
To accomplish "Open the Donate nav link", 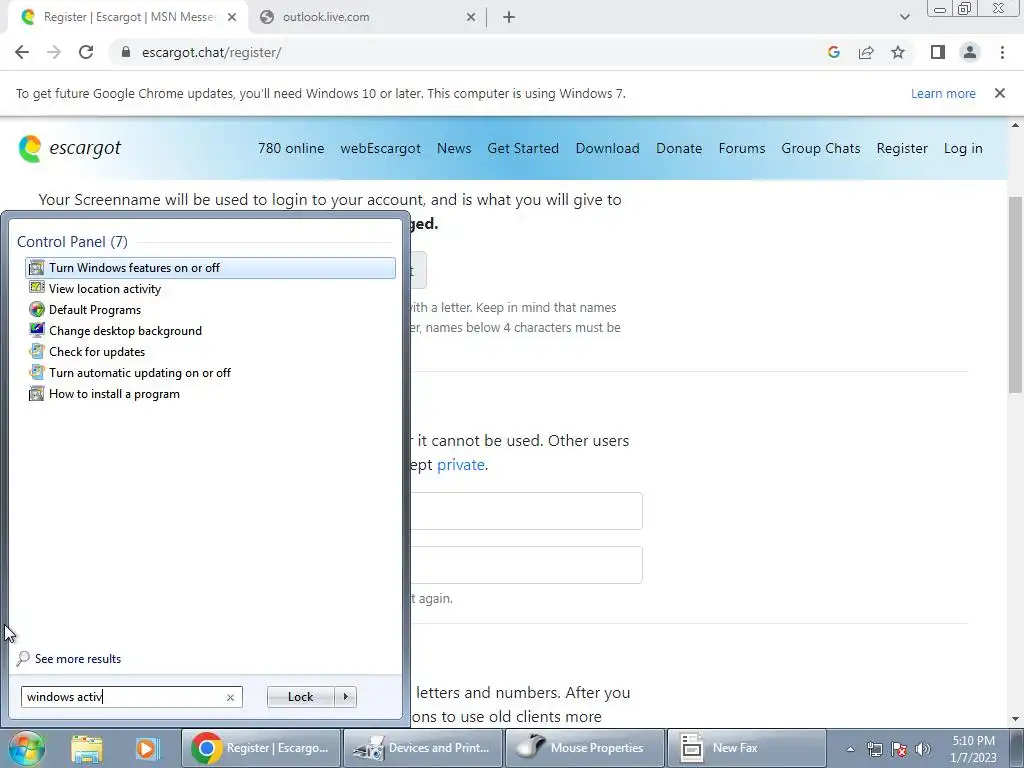I will (x=679, y=148).
